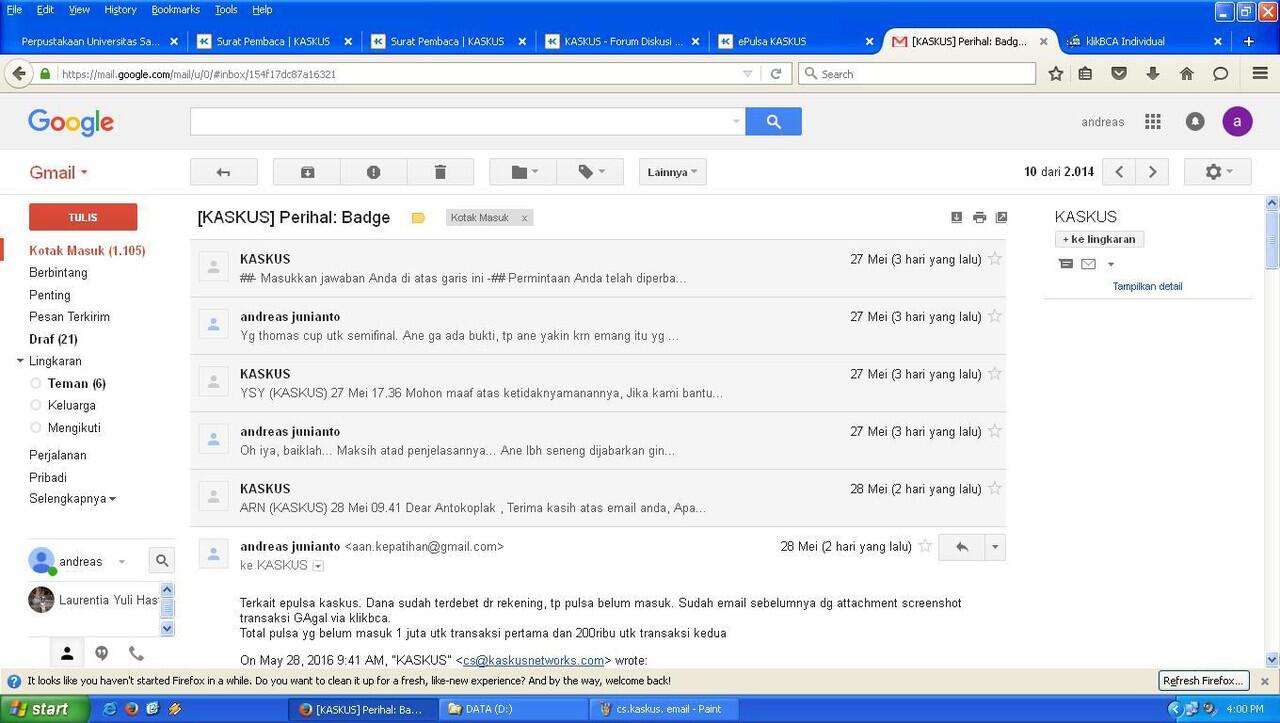This screenshot has height=723, width=1280.
Task: Click the blue Gmail search button
Action: (x=773, y=121)
